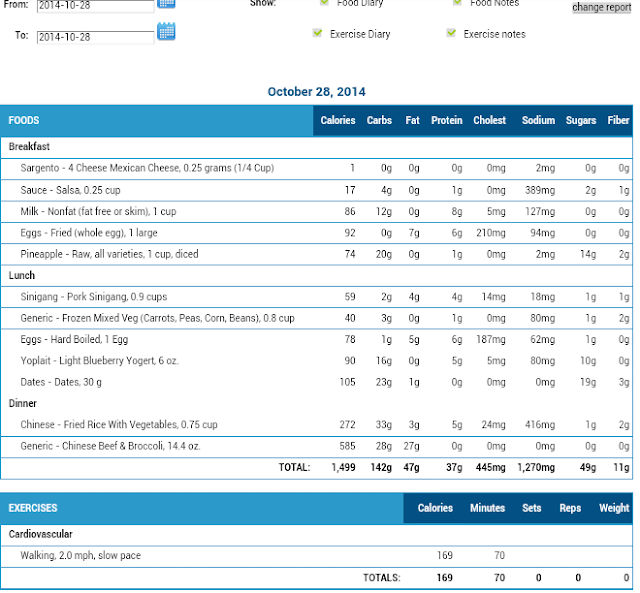Click the Reps column header
This screenshot has width=640, height=593.
[x=570, y=508]
